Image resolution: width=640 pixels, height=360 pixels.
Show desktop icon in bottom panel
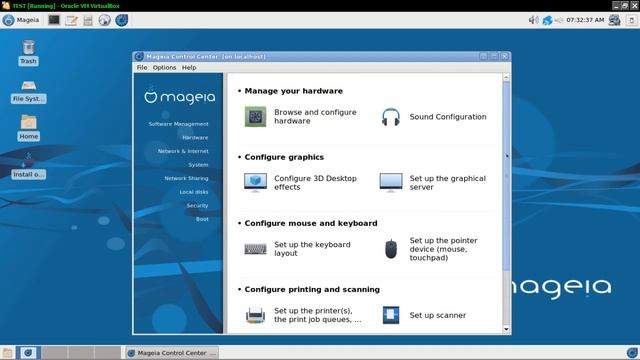coord(7,353)
